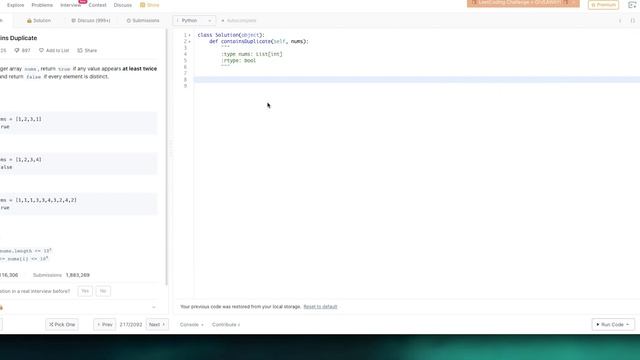640x360 pixels.
Task: Click the panel resize divider handle
Action: coord(171,148)
